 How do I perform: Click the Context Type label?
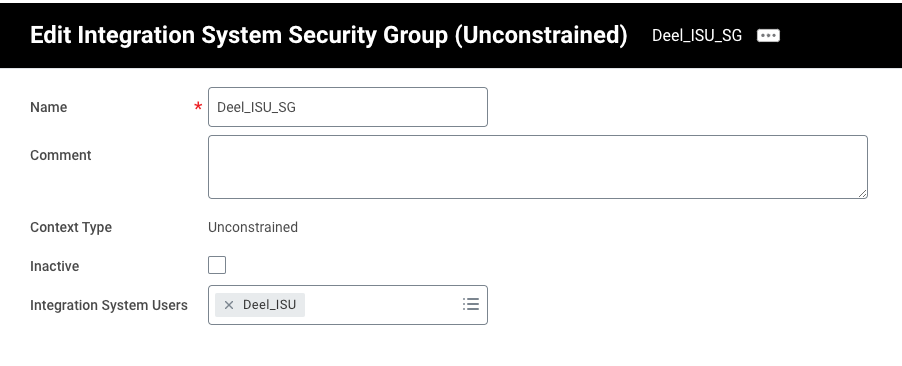[x=71, y=227]
